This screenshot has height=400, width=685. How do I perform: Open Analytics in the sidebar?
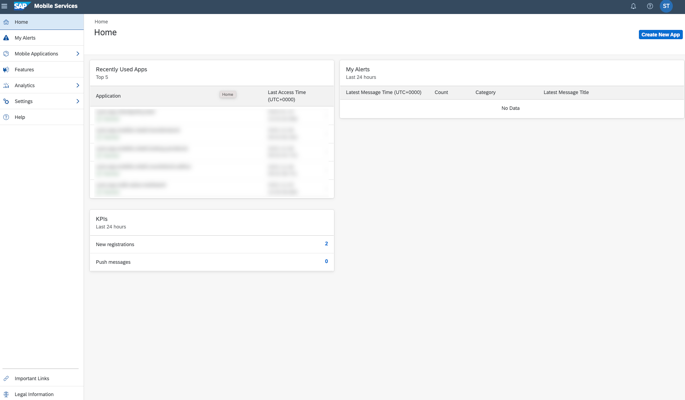[42, 86]
